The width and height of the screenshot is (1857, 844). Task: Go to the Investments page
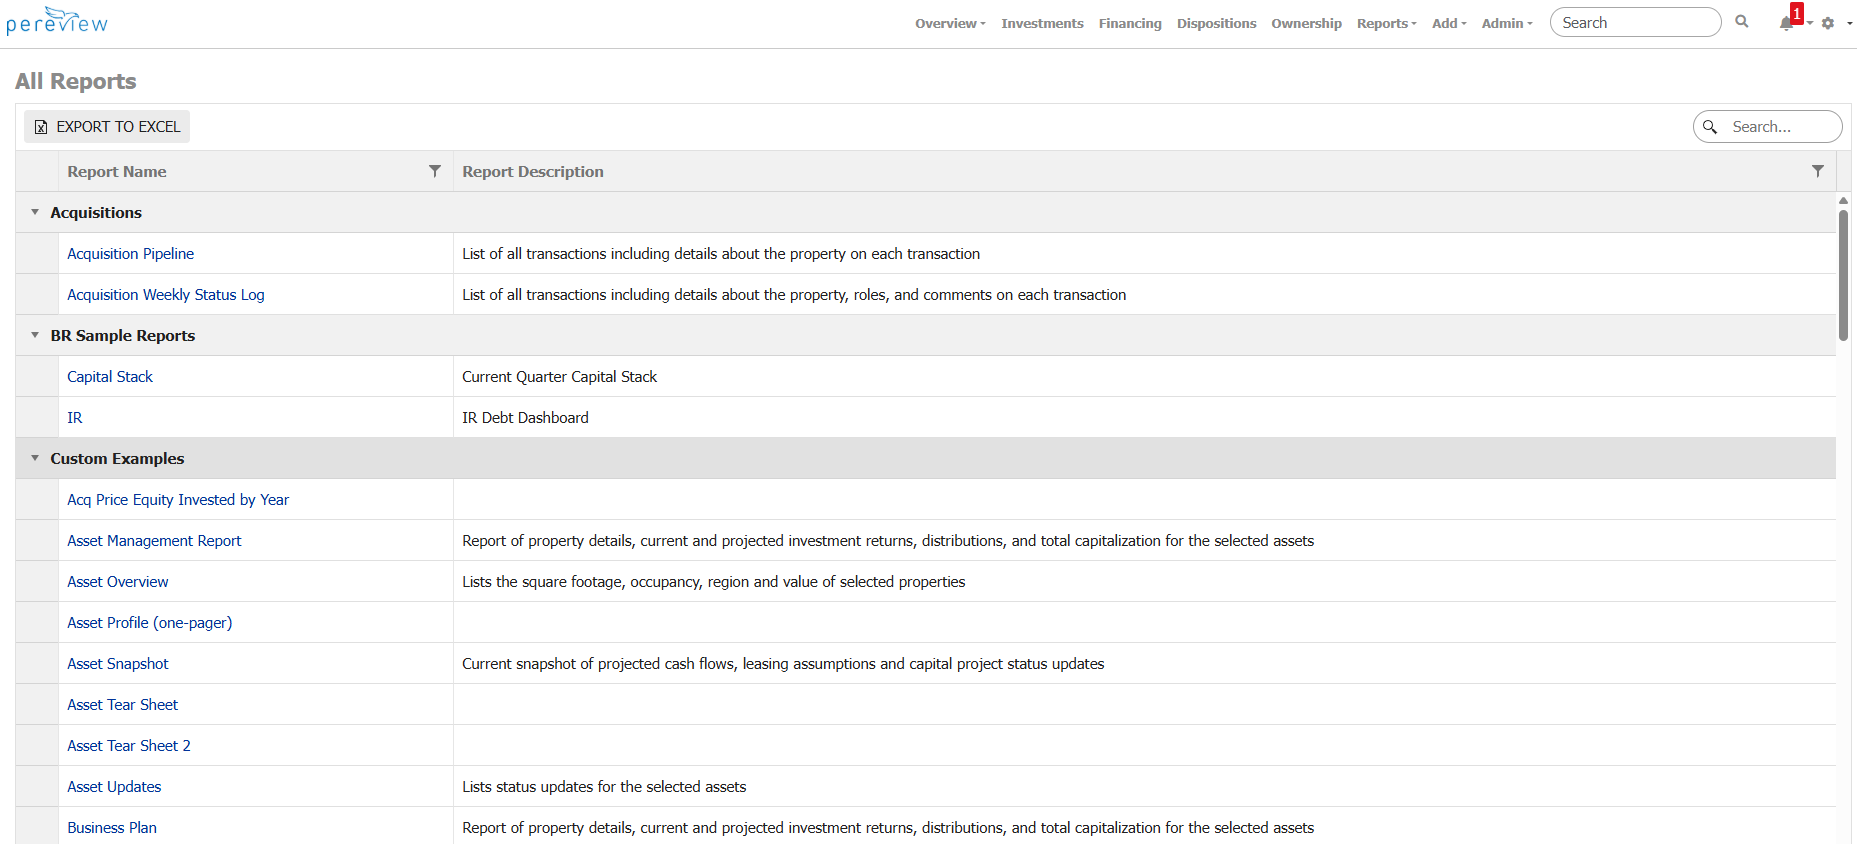click(x=1042, y=23)
